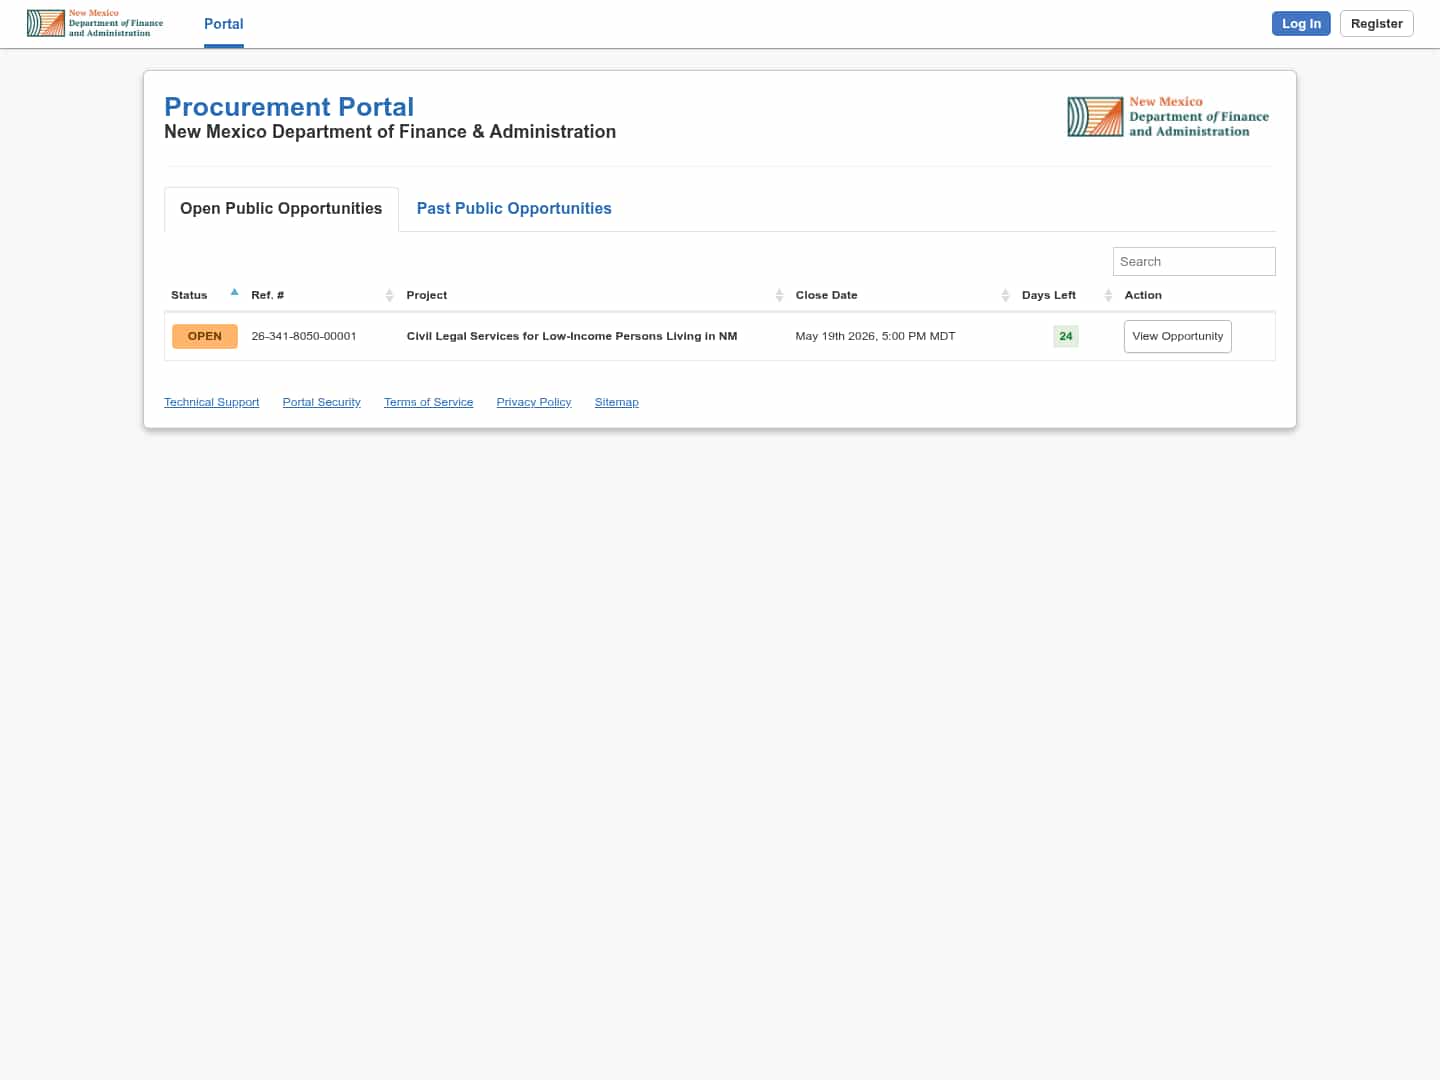The width and height of the screenshot is (1440, 1080).
Task: Switch to Past Public Opportunities tab
Action: point(514,208)
